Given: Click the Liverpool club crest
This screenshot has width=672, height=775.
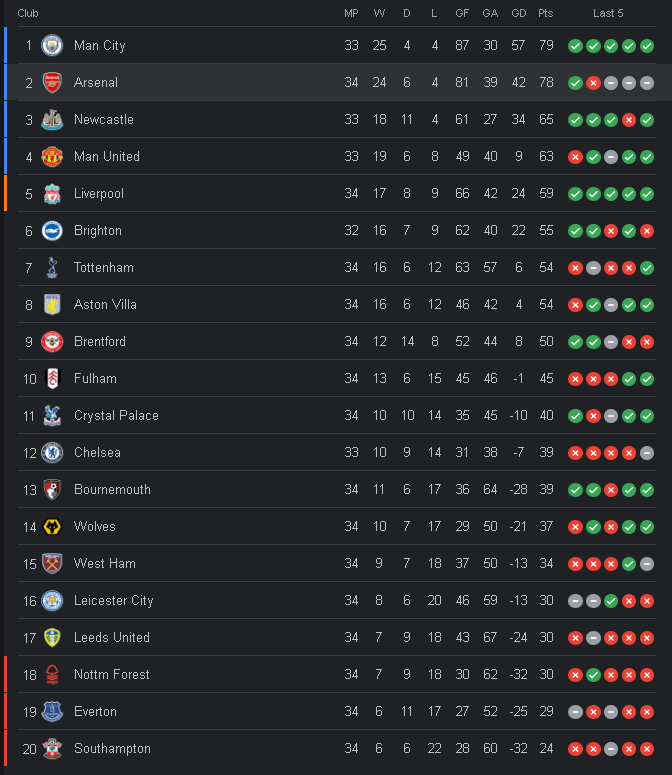Looking at the screenshot, I should pyautogui.click(x=52, y=193).
